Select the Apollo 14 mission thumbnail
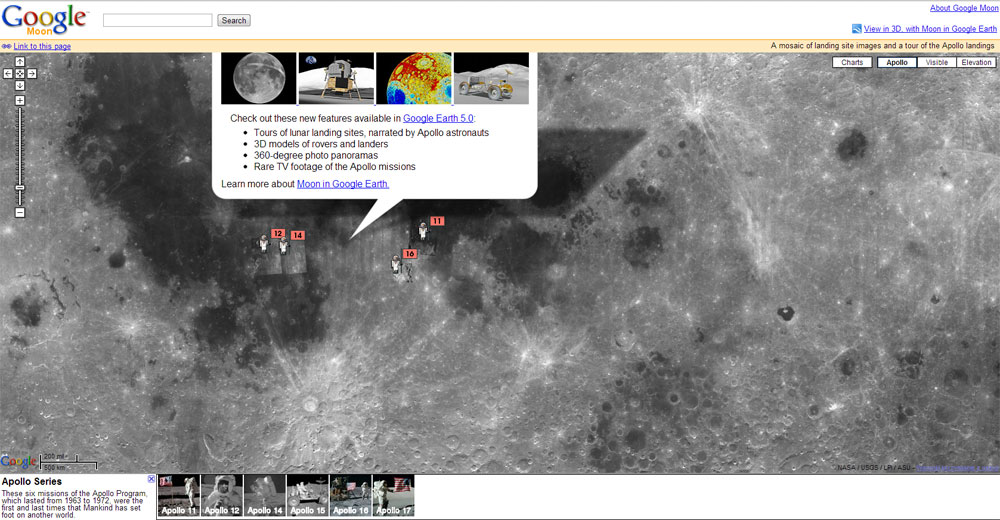 point(265,495)
